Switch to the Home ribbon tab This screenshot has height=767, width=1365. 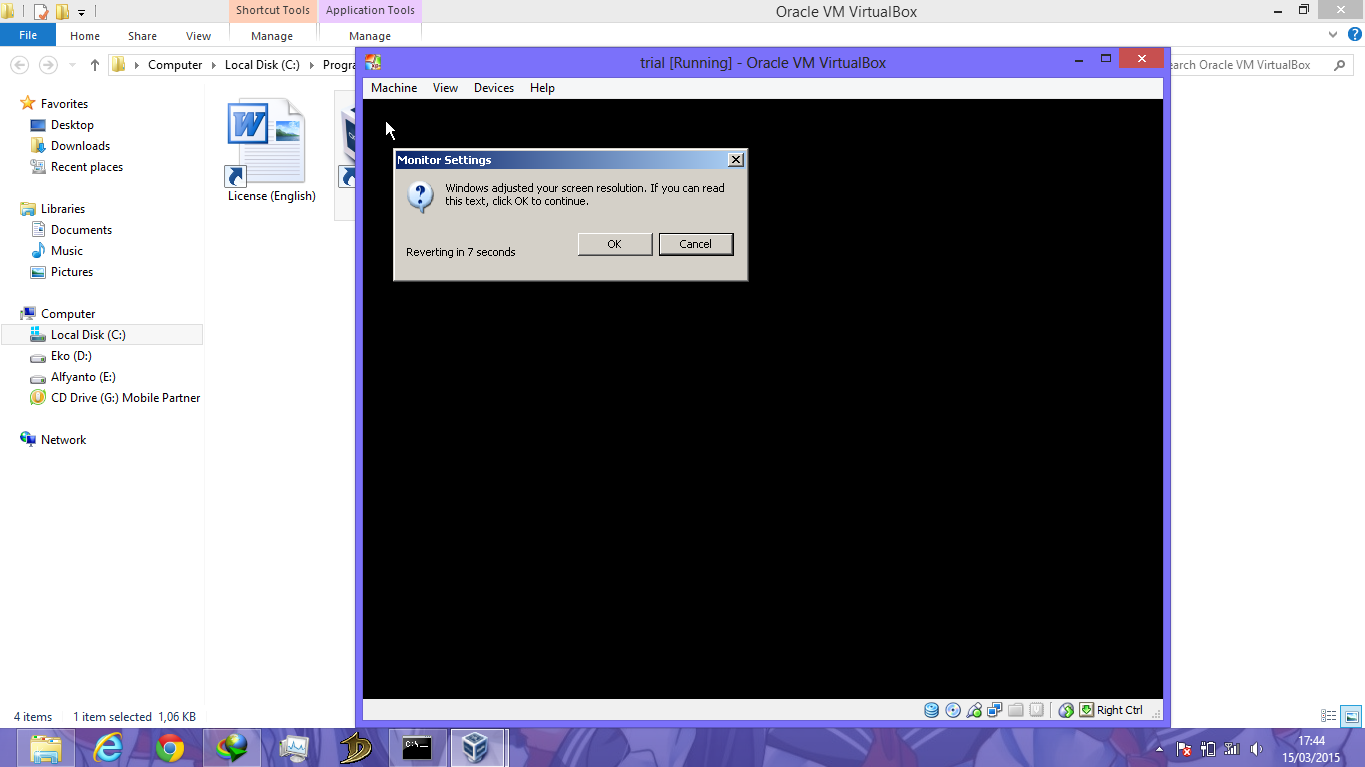click(85, 36)
